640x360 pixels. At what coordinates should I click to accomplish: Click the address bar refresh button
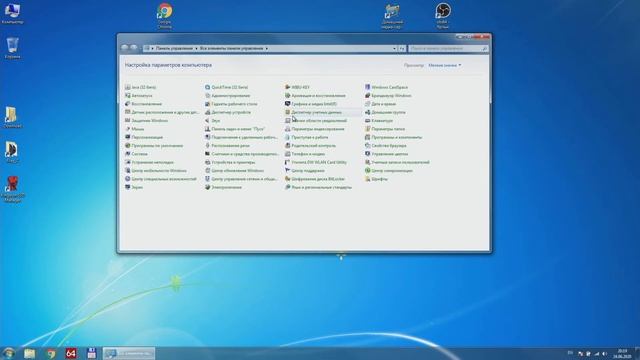point(402,49)
